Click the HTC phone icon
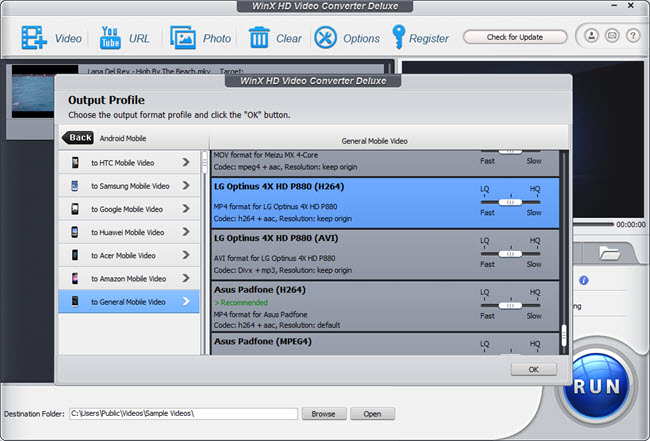This screenshot has width=650, height=441. point(75,162)
